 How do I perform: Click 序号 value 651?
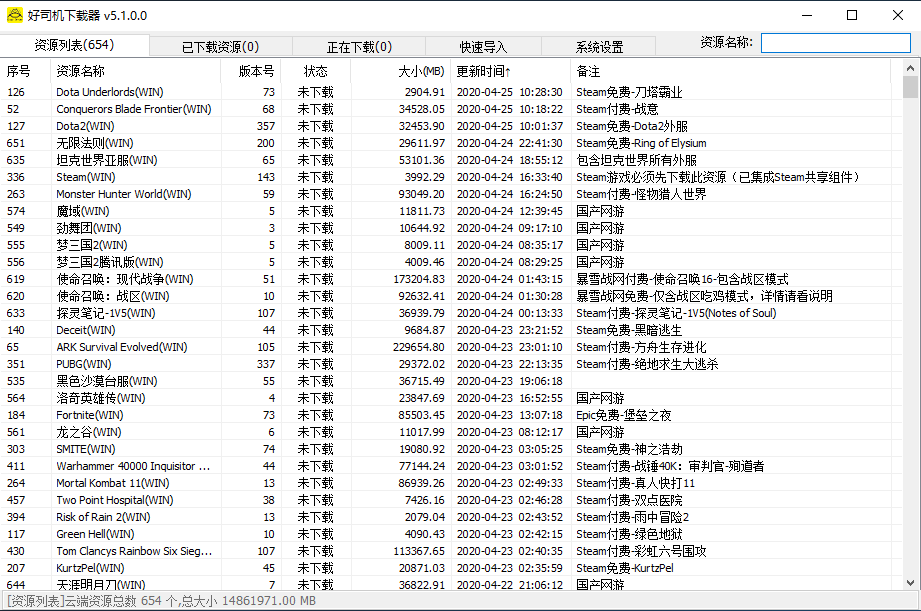(x=16, y=143)
